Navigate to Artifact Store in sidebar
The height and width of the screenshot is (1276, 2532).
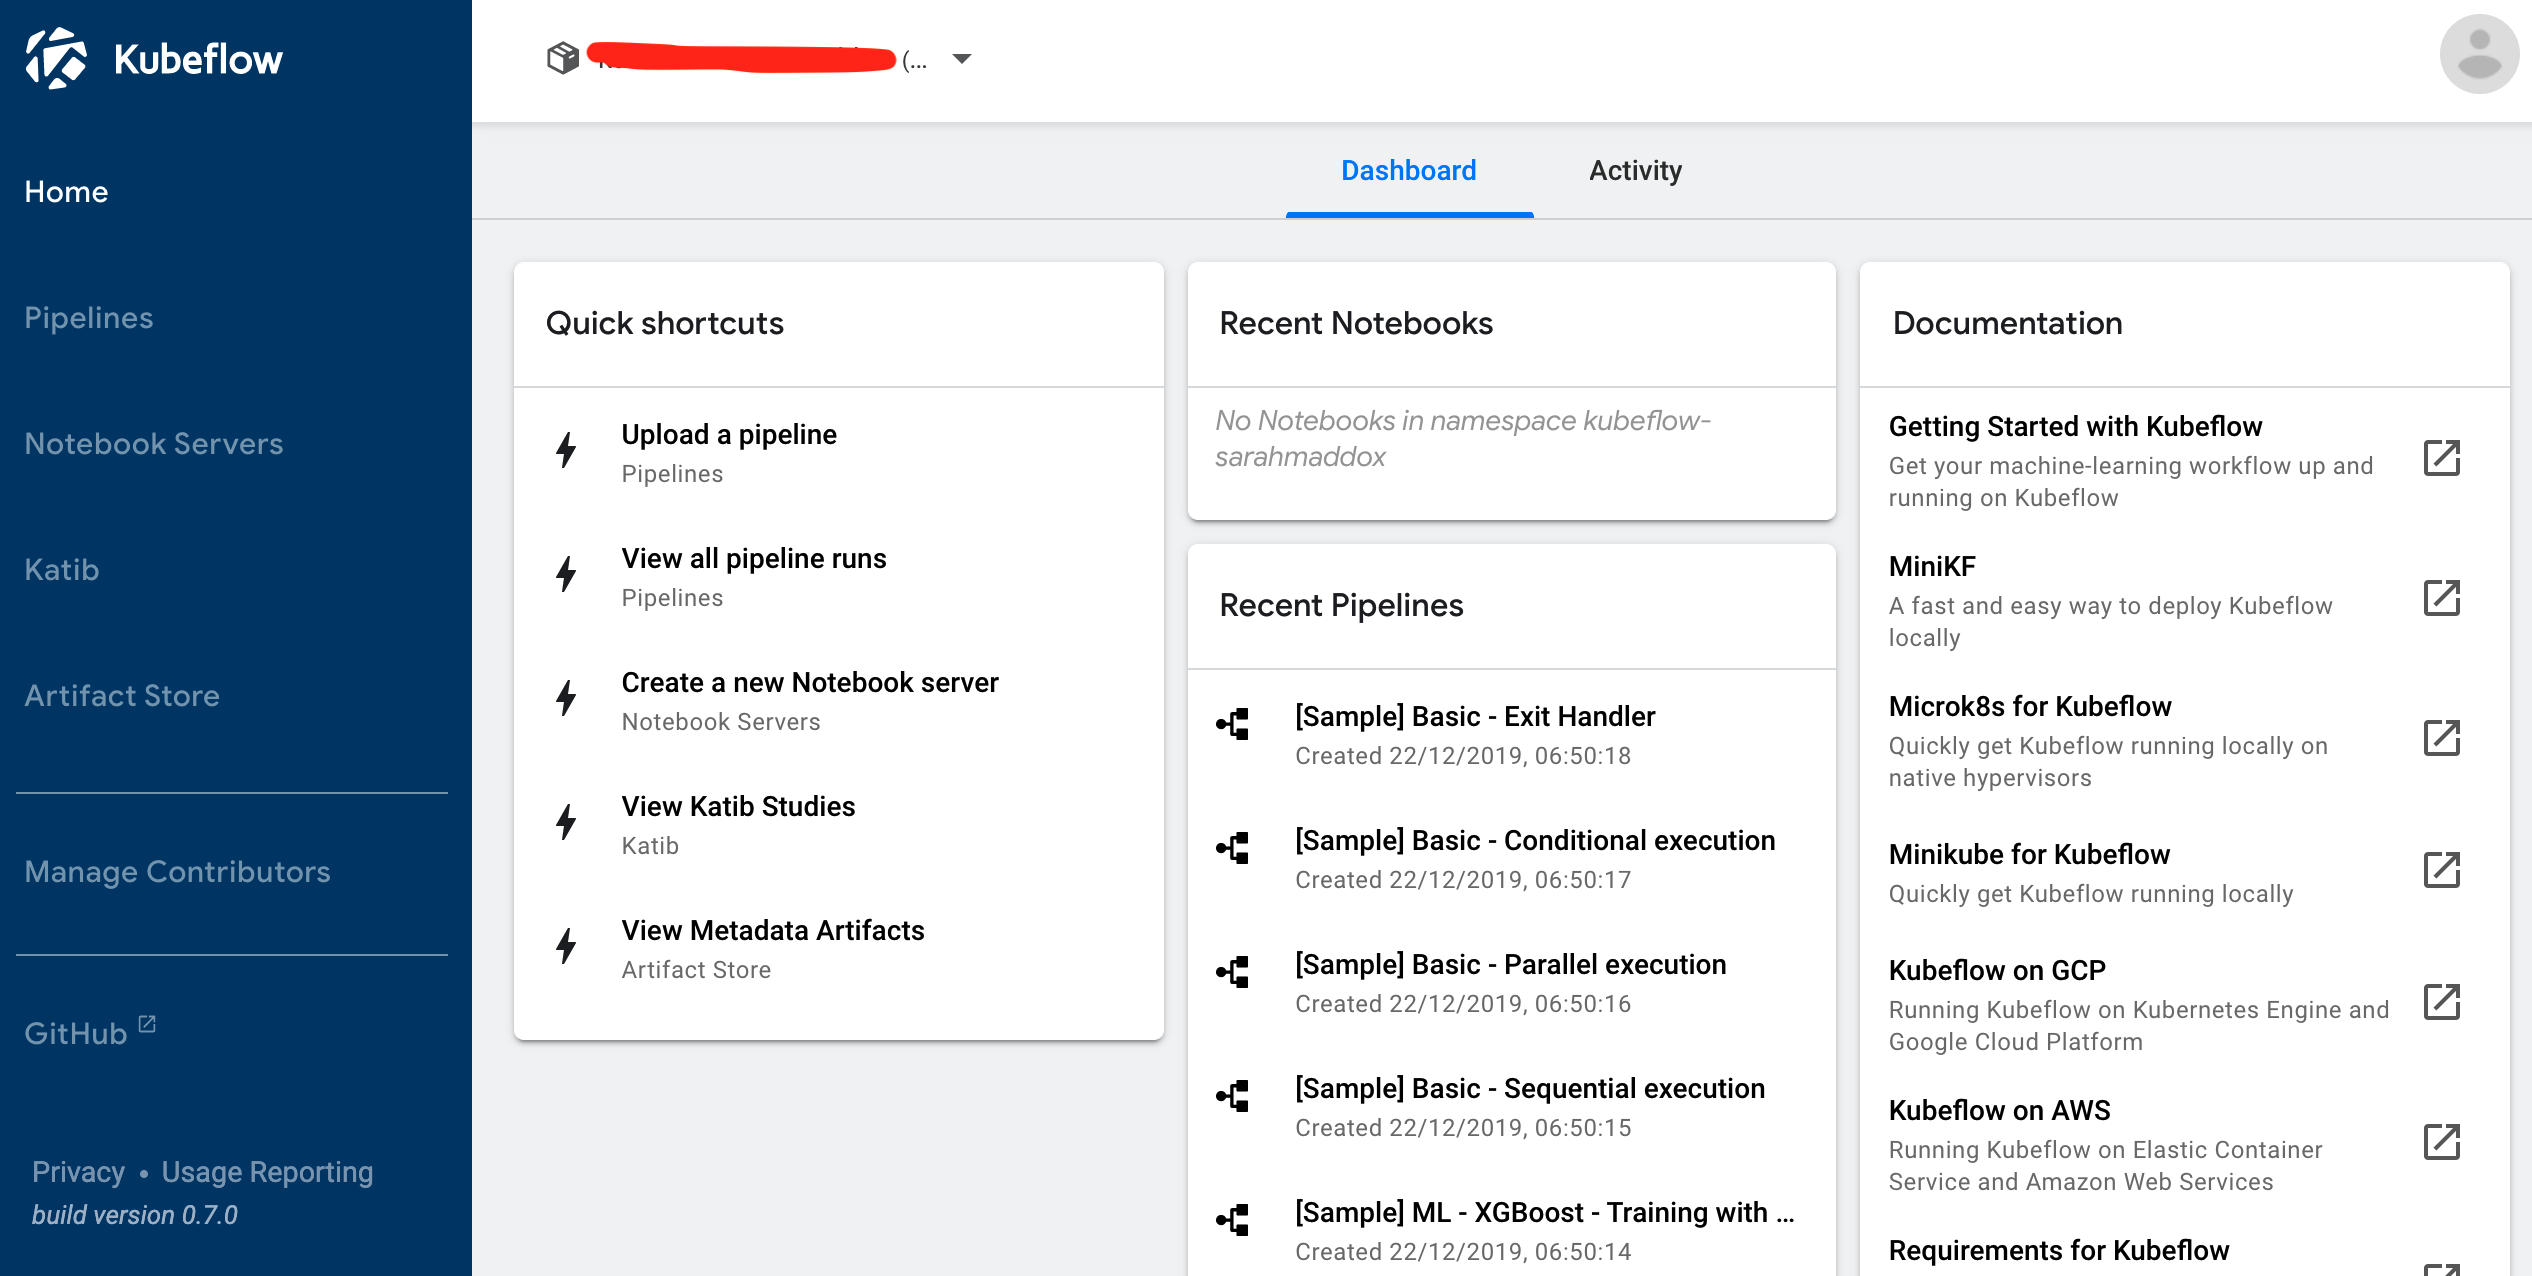point(122,695)
